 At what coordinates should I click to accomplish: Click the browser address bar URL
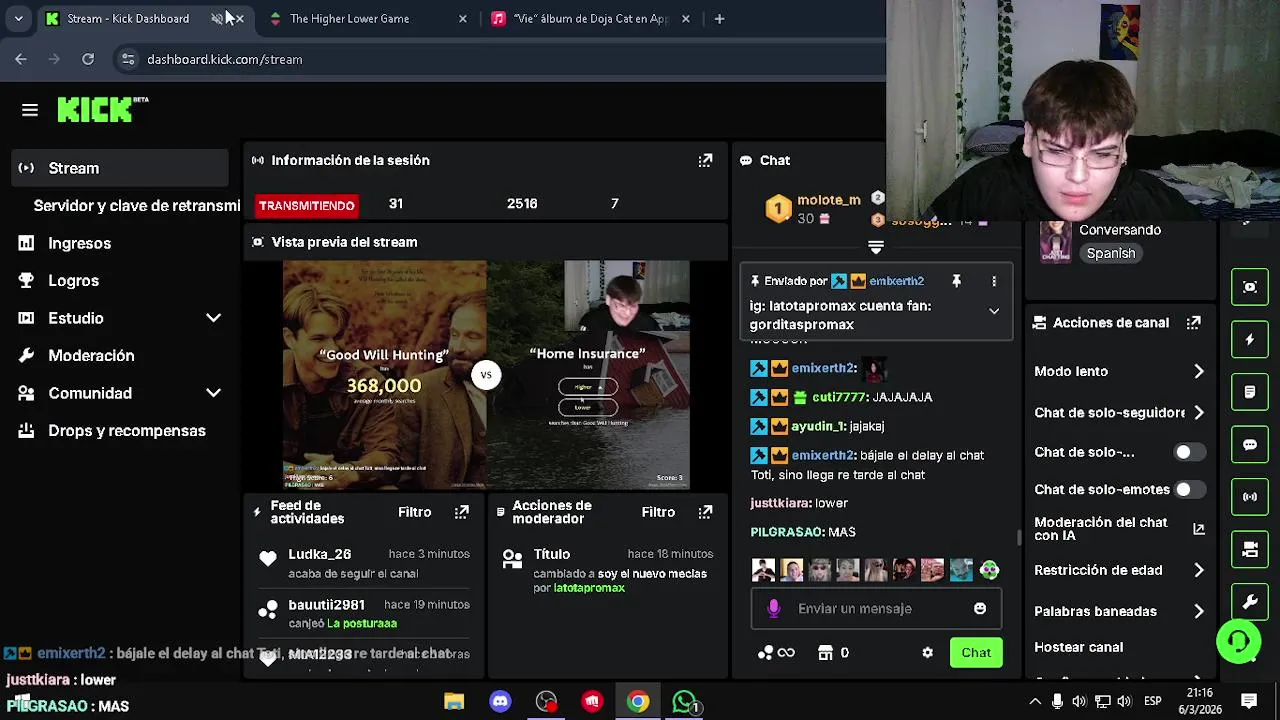(224, 59)
